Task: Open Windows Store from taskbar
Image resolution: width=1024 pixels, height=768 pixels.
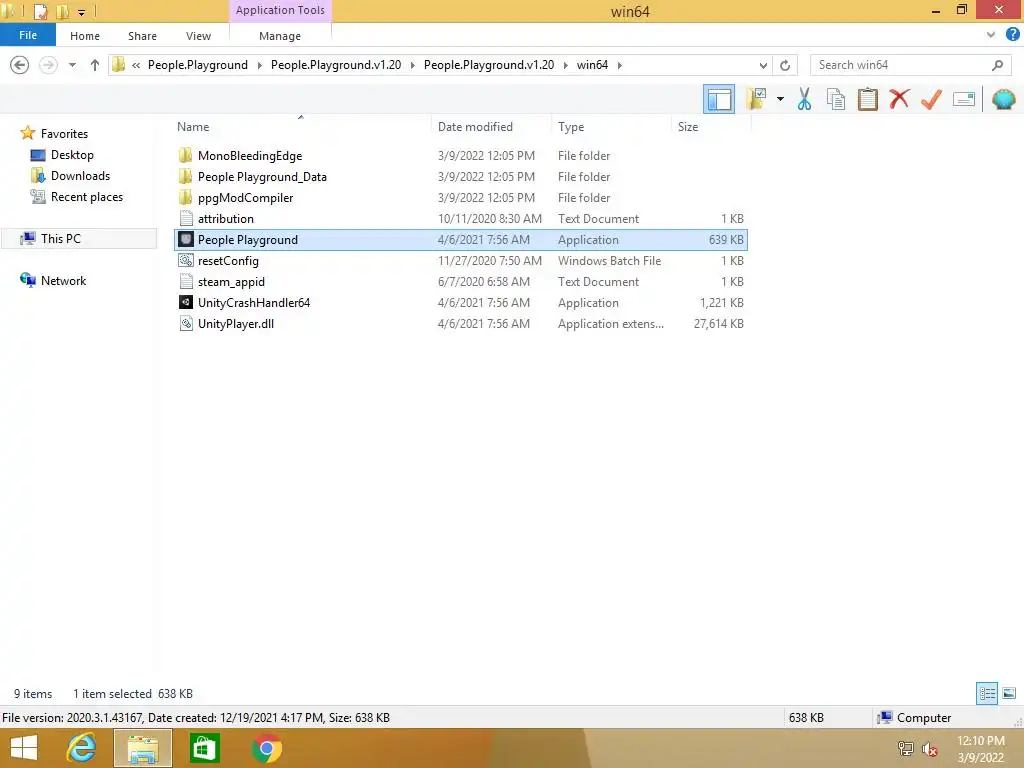Action: point(204,748)
